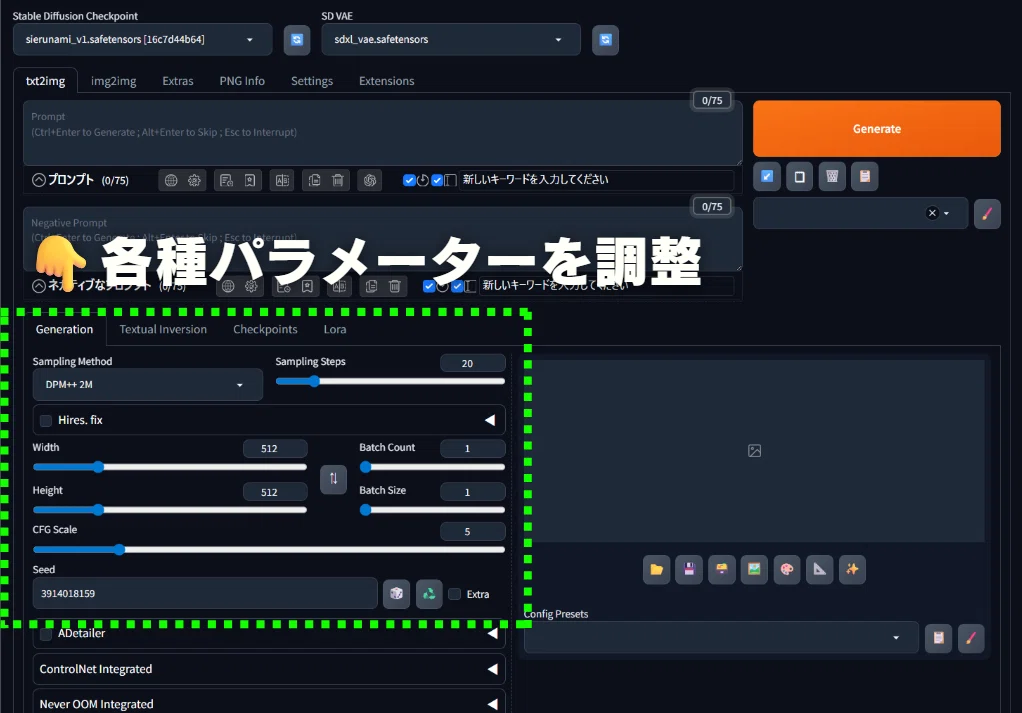1022x713 pixels.
Task: Open the SD VAE dropdown
Action: tap(451, 40)
